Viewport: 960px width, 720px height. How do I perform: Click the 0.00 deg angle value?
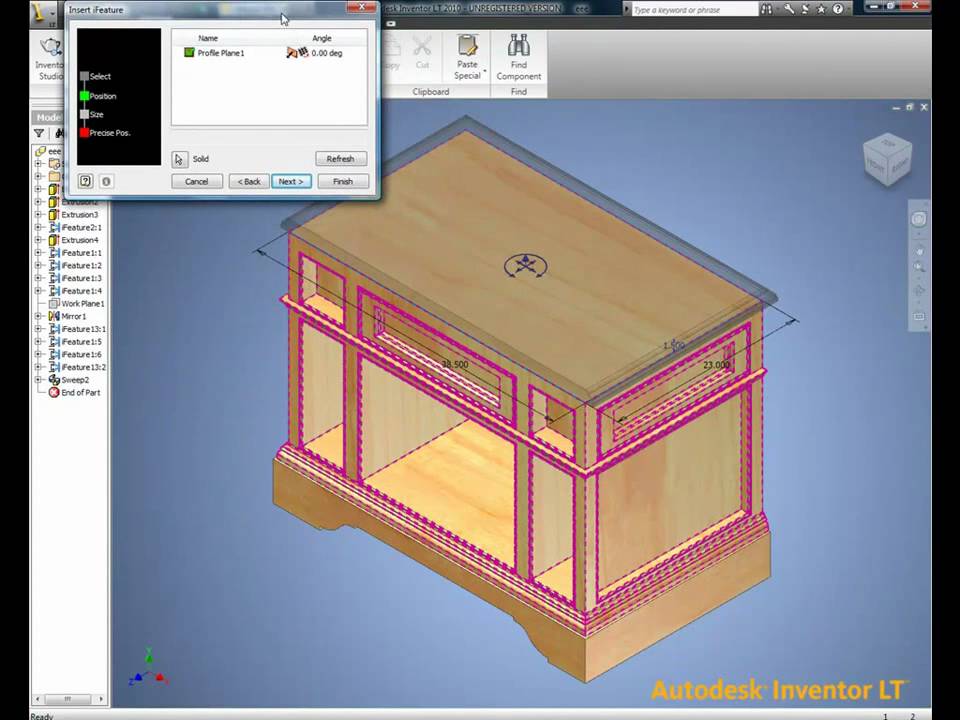327,53
